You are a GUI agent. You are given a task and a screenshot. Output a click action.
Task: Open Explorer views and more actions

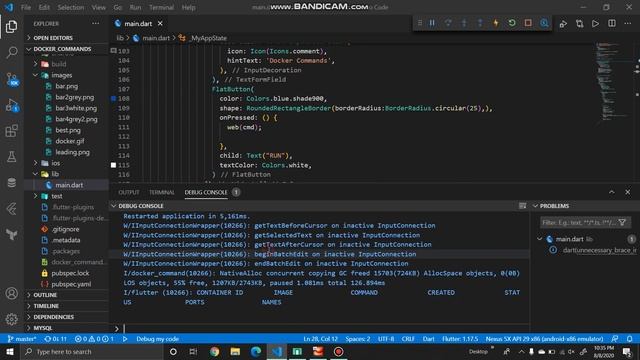(x=96, y=24)
